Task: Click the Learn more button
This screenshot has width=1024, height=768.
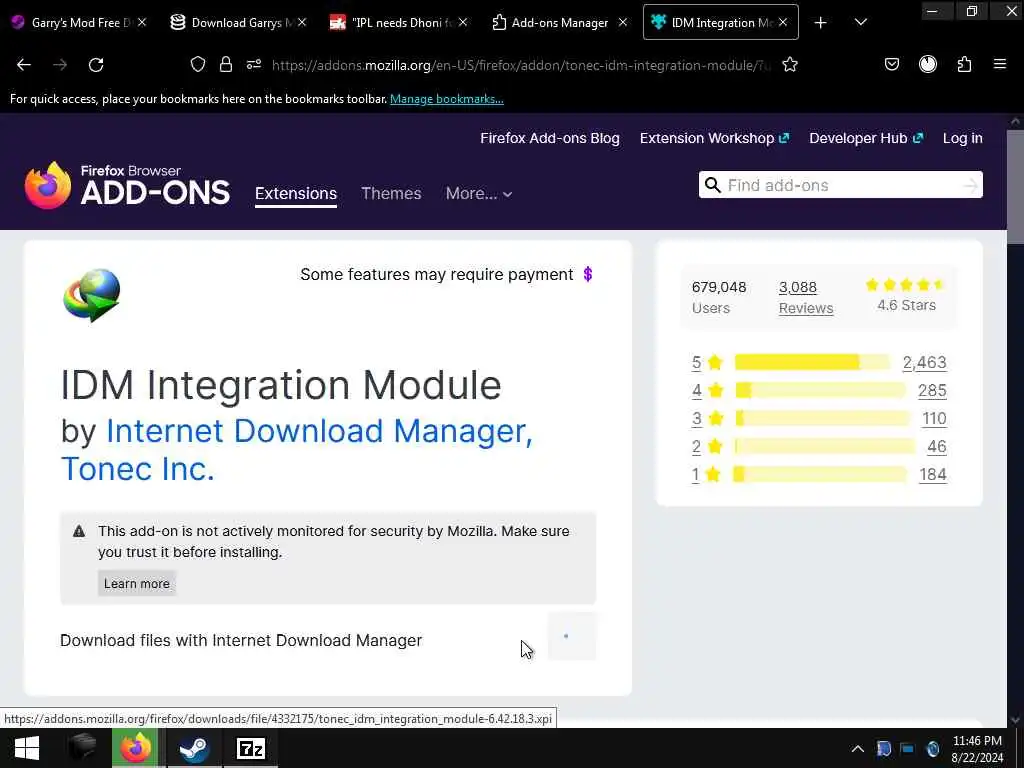Action: (136, 584)
